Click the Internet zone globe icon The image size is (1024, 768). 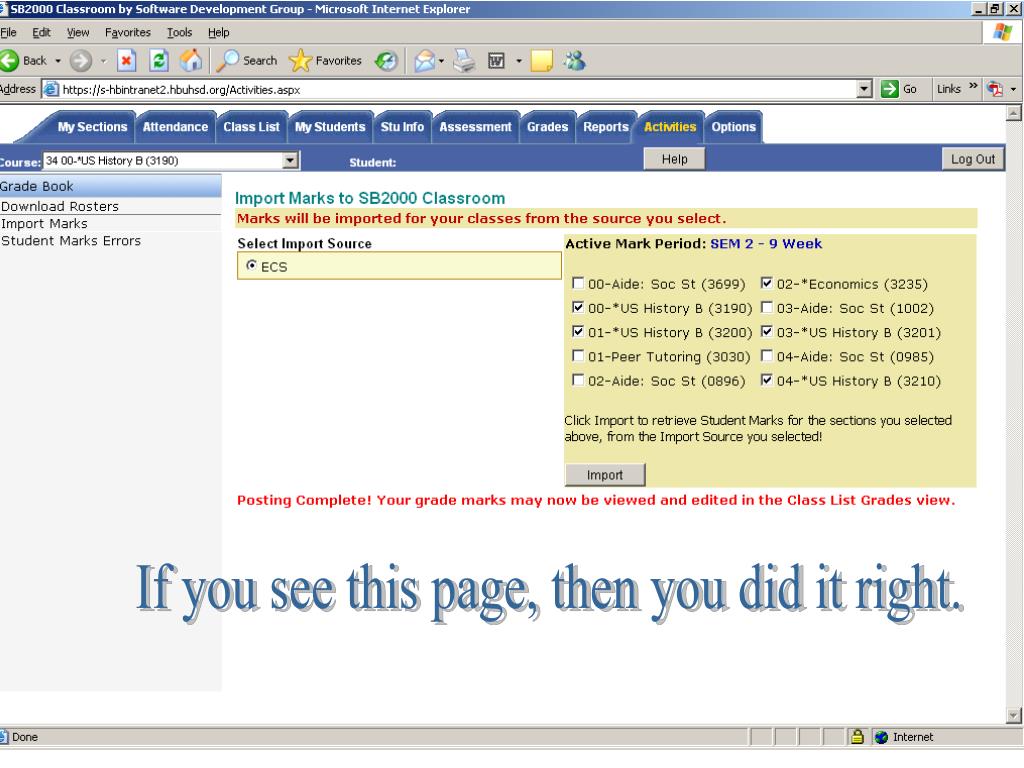(x=882, y=737)
